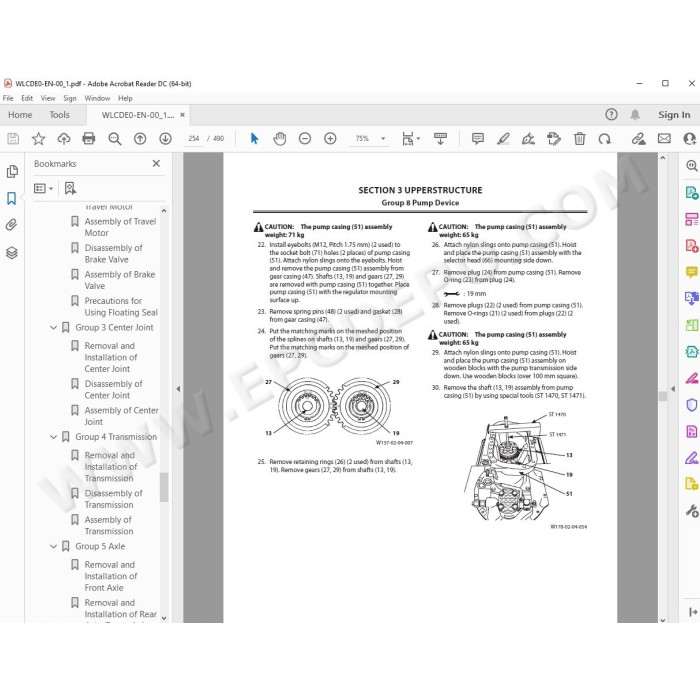
Task: Add a sticky note comment
Action: [x=478, y=139]
